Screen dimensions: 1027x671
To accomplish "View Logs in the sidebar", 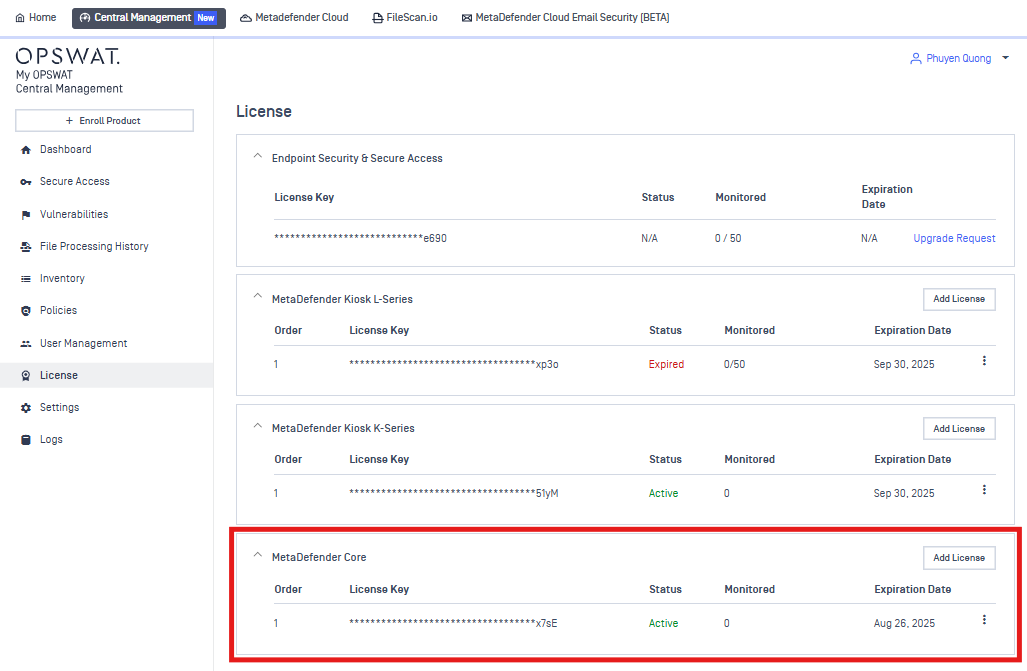I will (106, 440).
